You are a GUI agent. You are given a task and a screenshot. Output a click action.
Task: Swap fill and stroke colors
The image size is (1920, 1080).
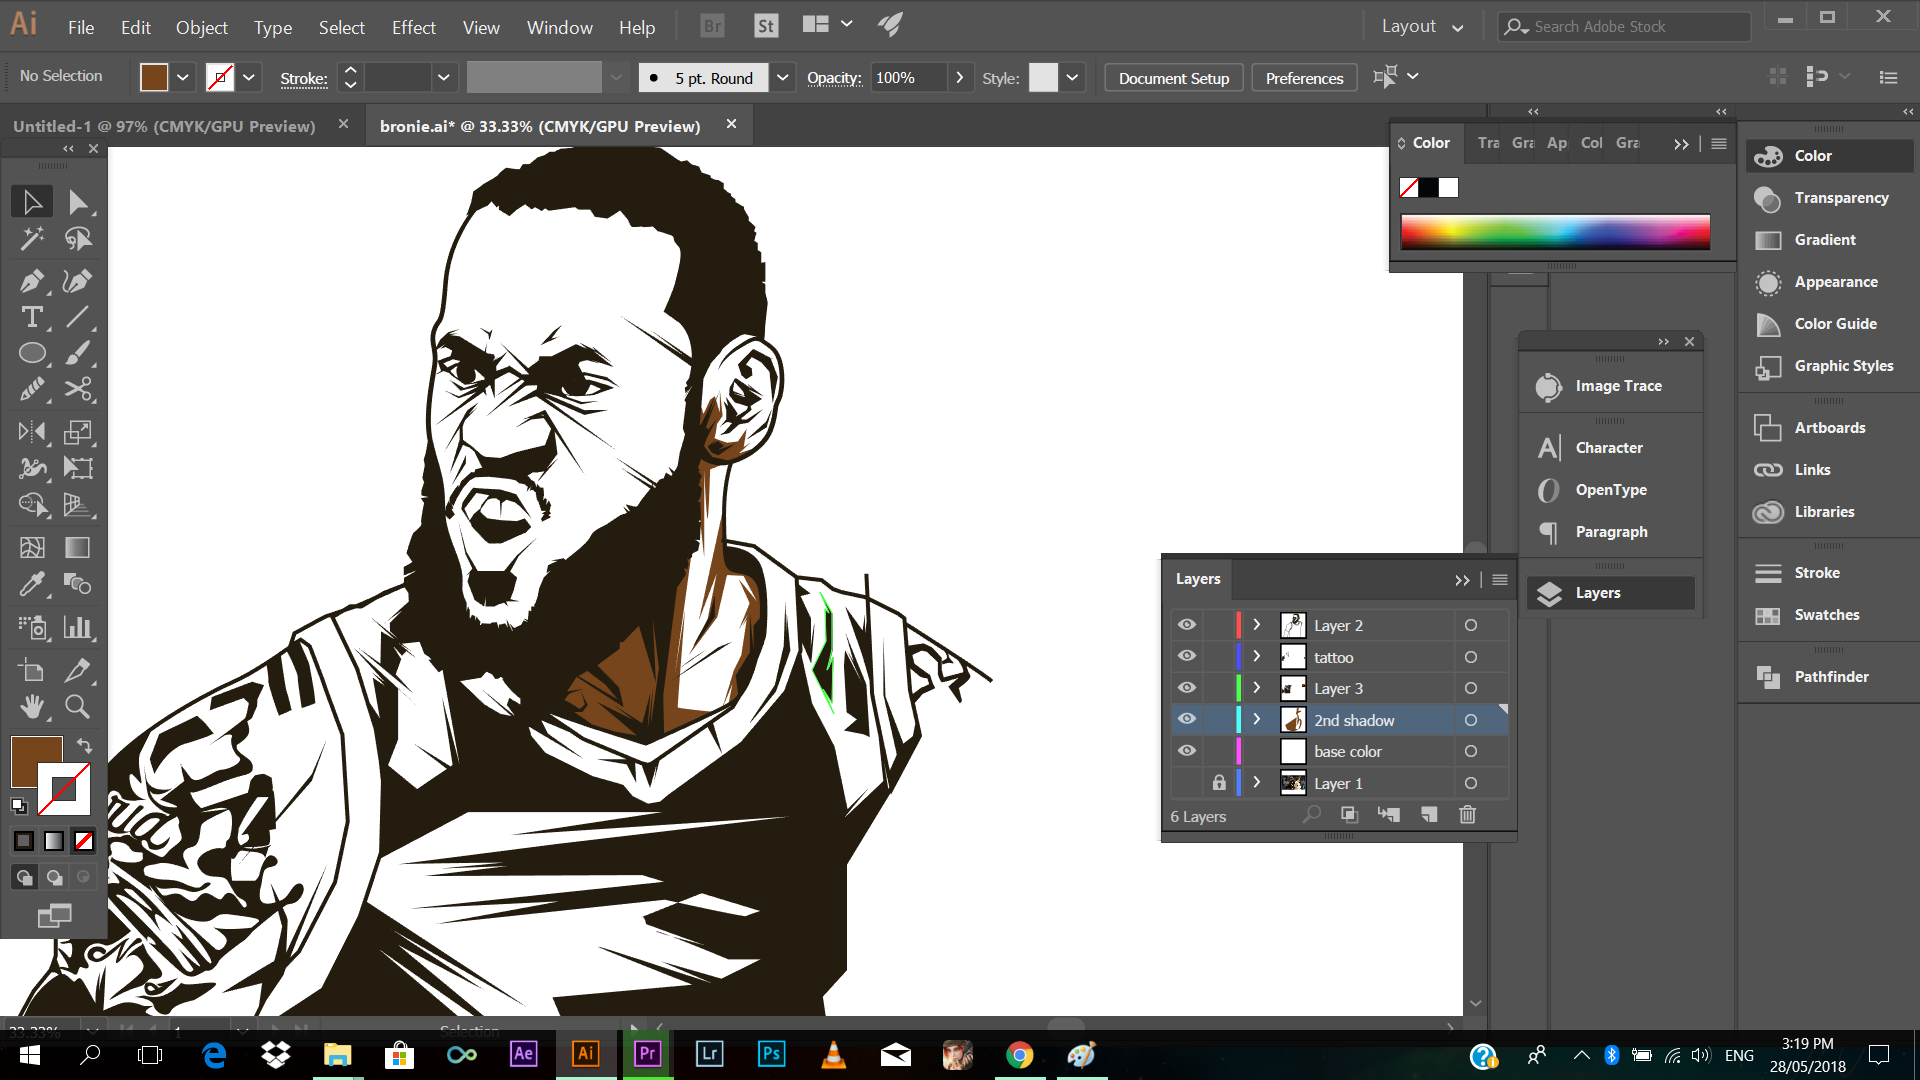(84, 746)
